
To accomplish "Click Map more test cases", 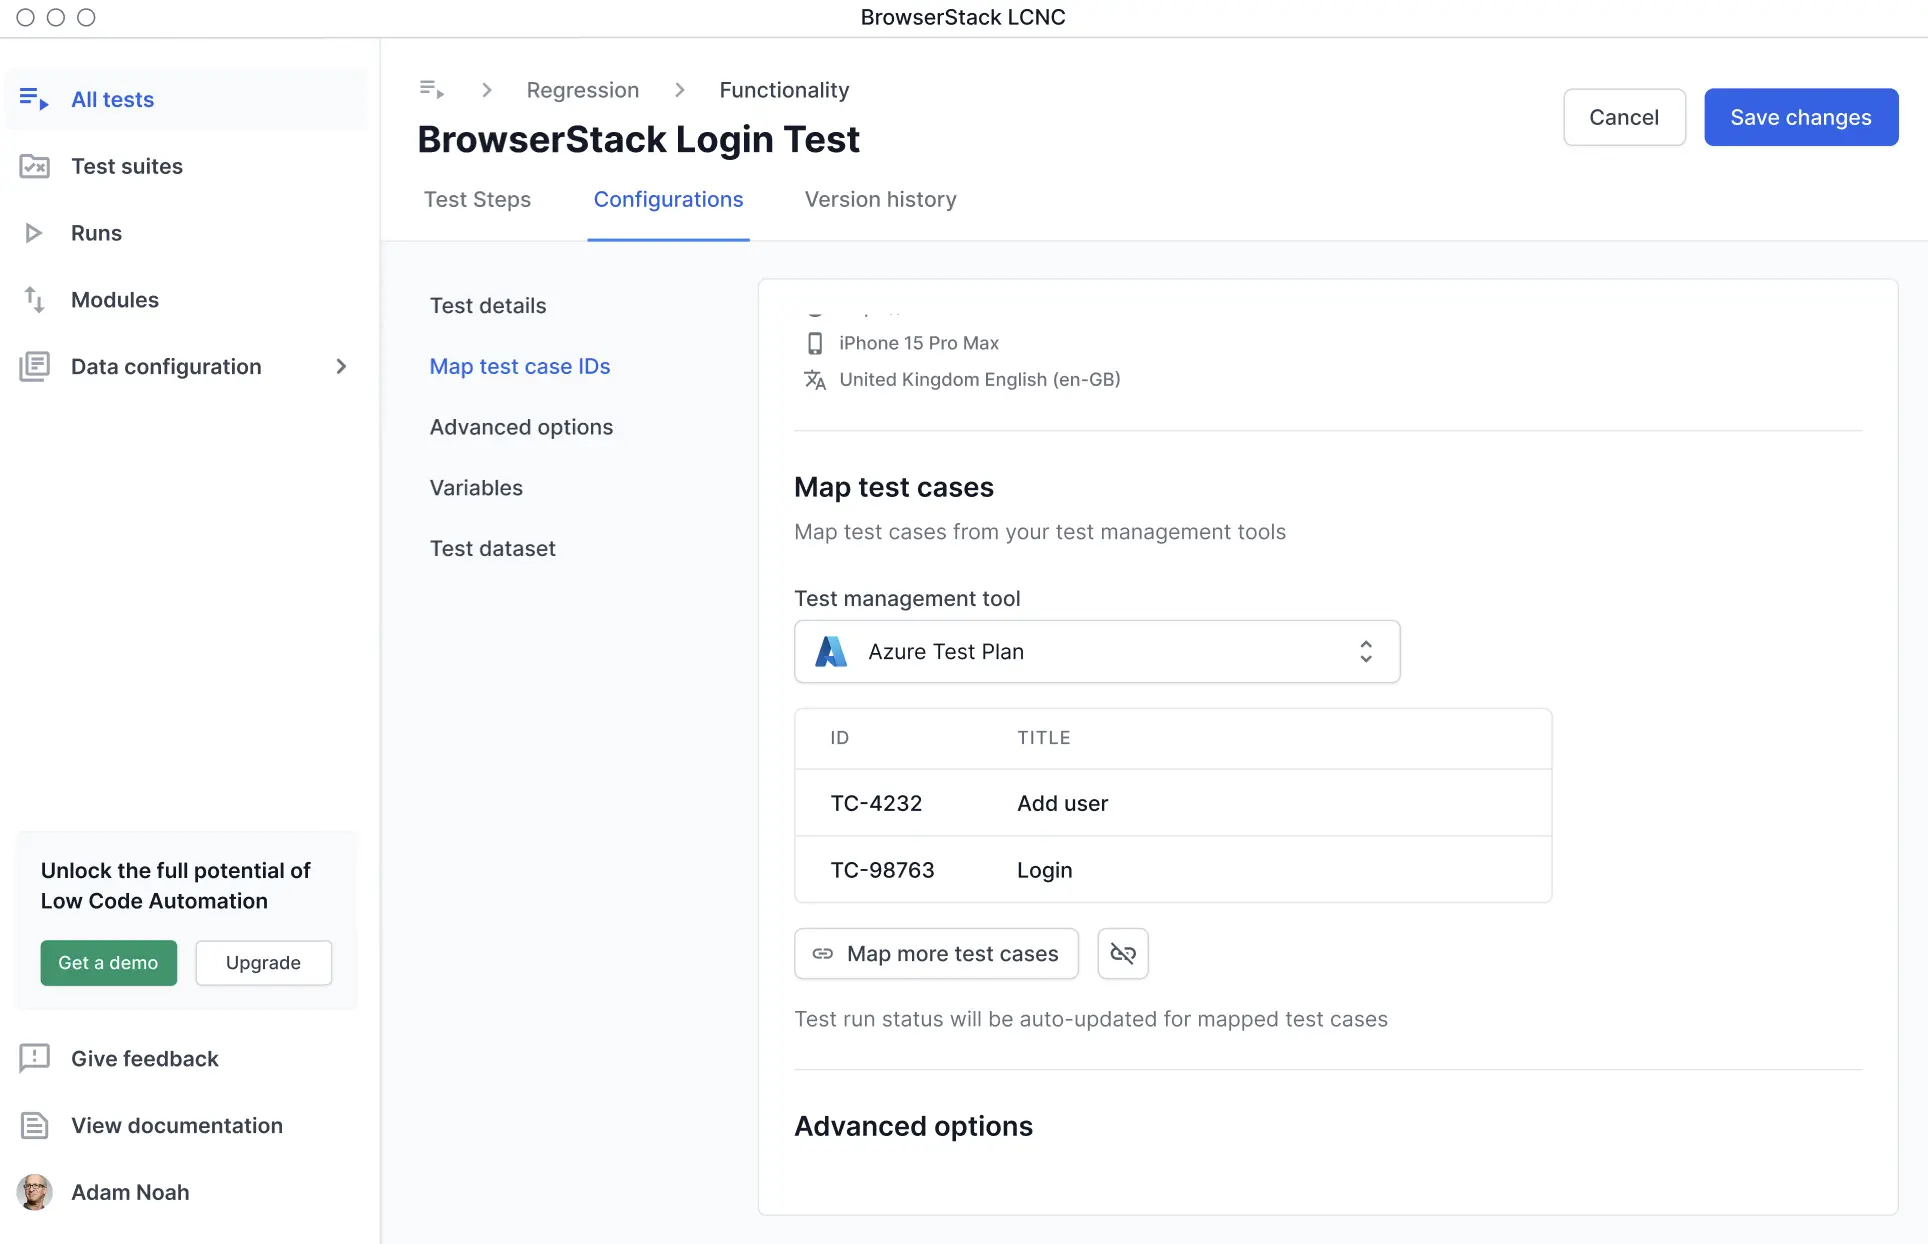I will click(936, 953).
